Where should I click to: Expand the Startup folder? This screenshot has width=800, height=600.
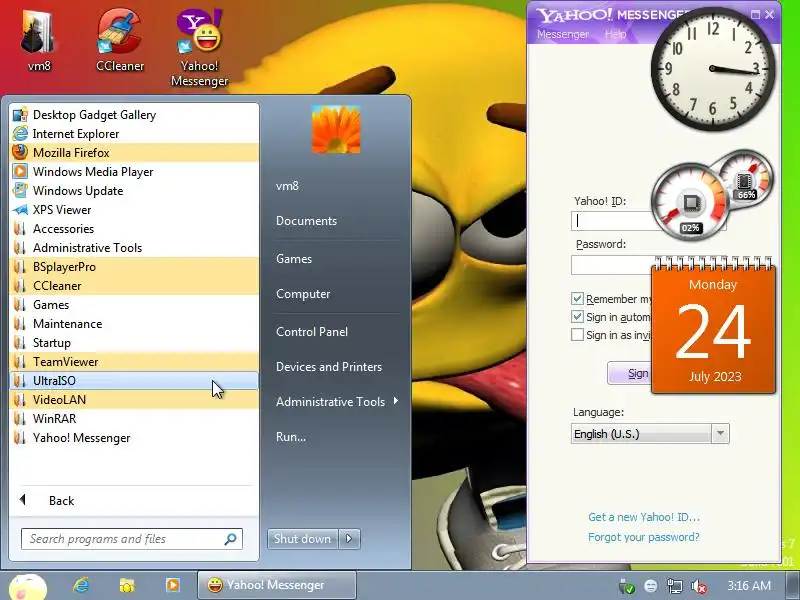(134, 343)
